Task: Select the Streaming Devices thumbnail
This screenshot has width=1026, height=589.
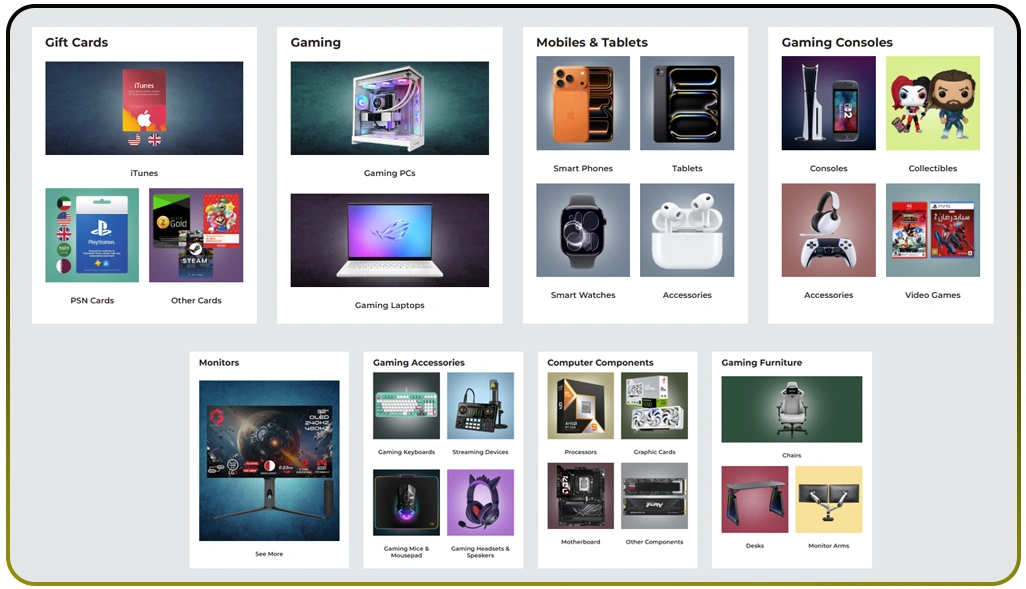Action: pos(480,406)
